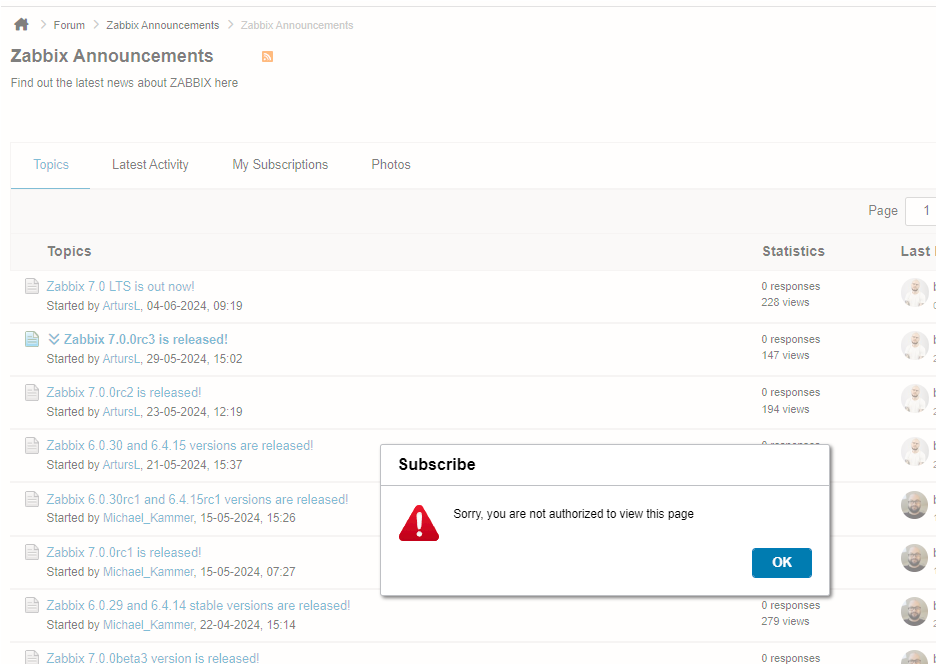Open the Photos tab
Image resolution: width=937 pixels, height=665 pixels.
[391, 165]
